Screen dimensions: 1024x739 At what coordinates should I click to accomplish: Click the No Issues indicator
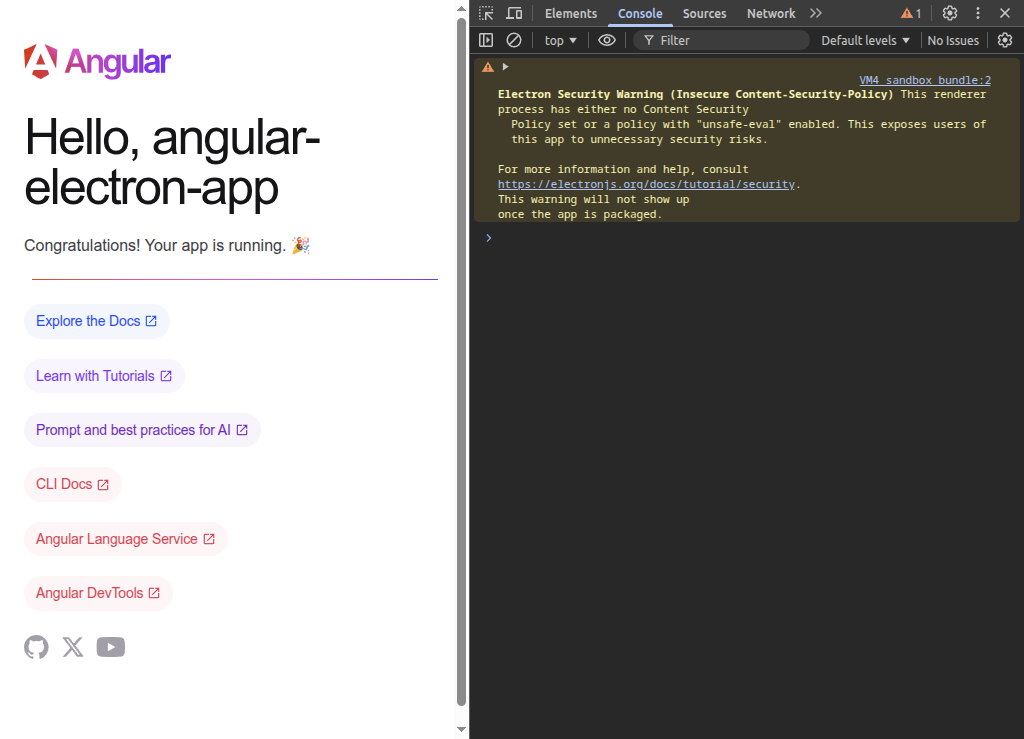coord(953,40)
